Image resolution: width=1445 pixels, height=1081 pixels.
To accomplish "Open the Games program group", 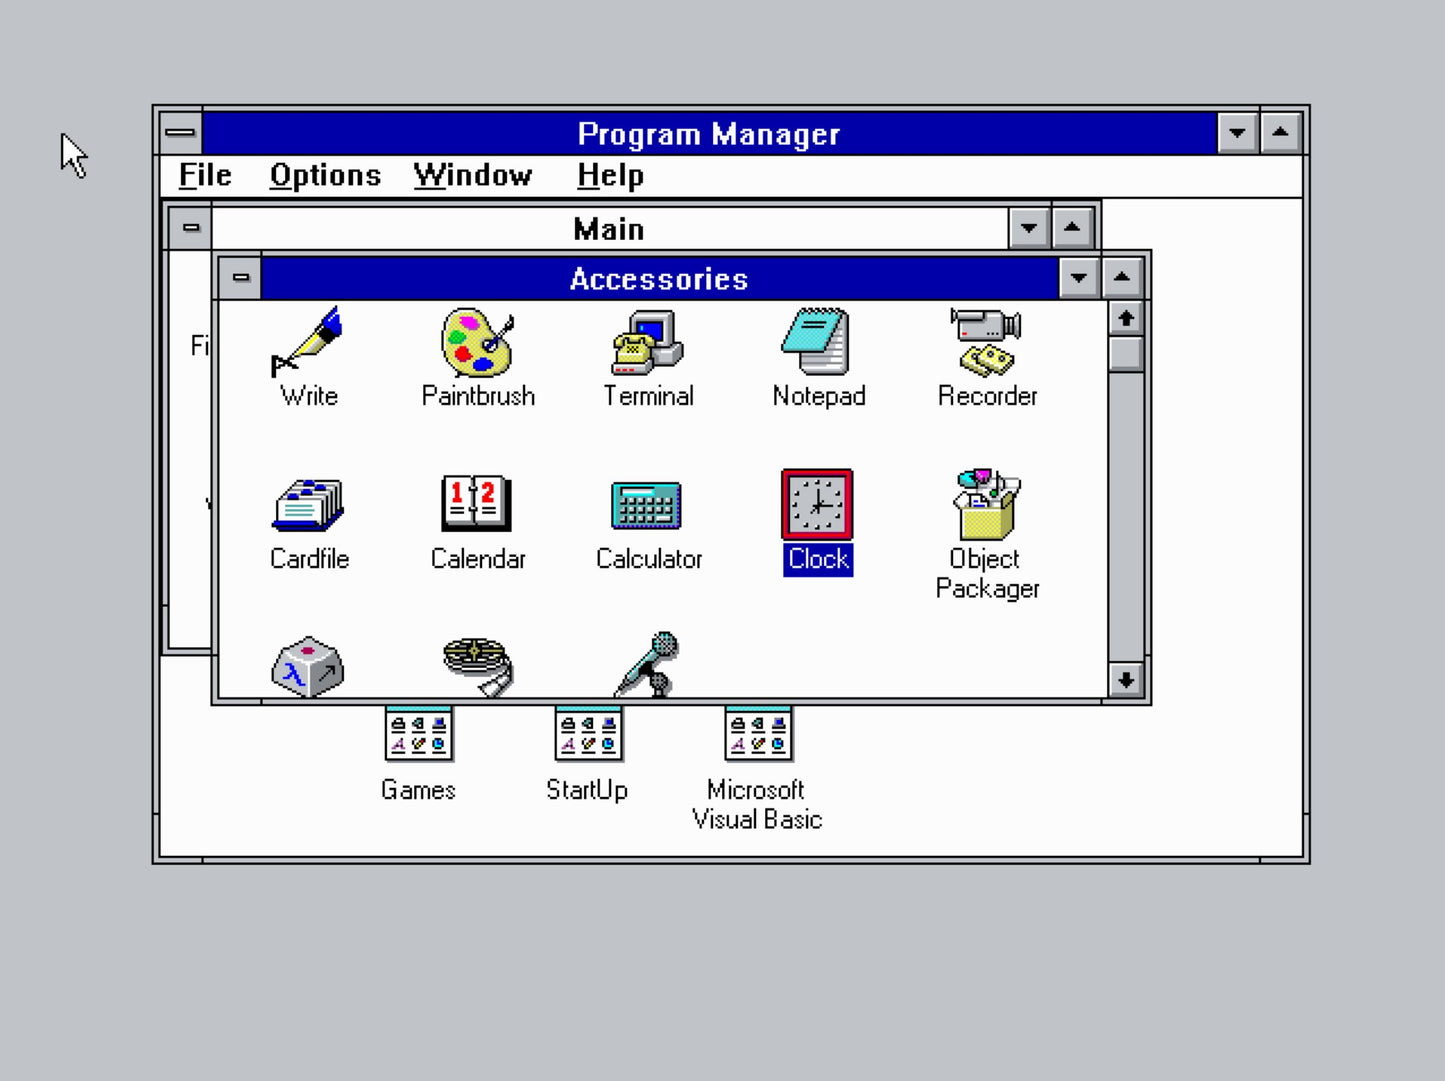I will (x=419, y=735).
